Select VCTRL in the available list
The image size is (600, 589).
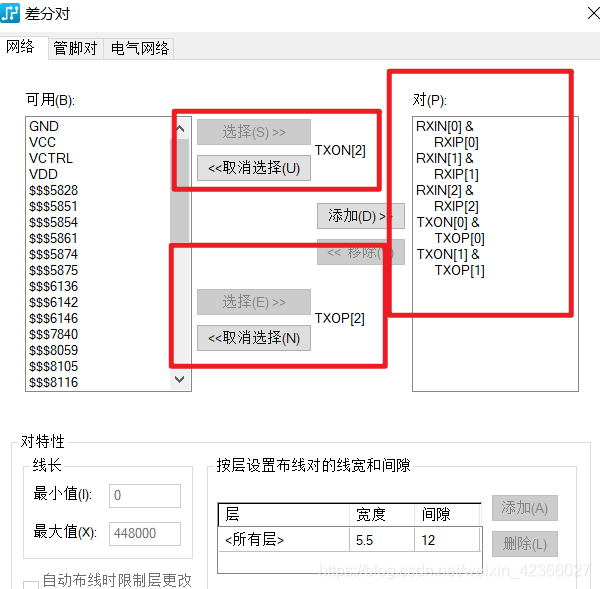click(x=51, y=158)
